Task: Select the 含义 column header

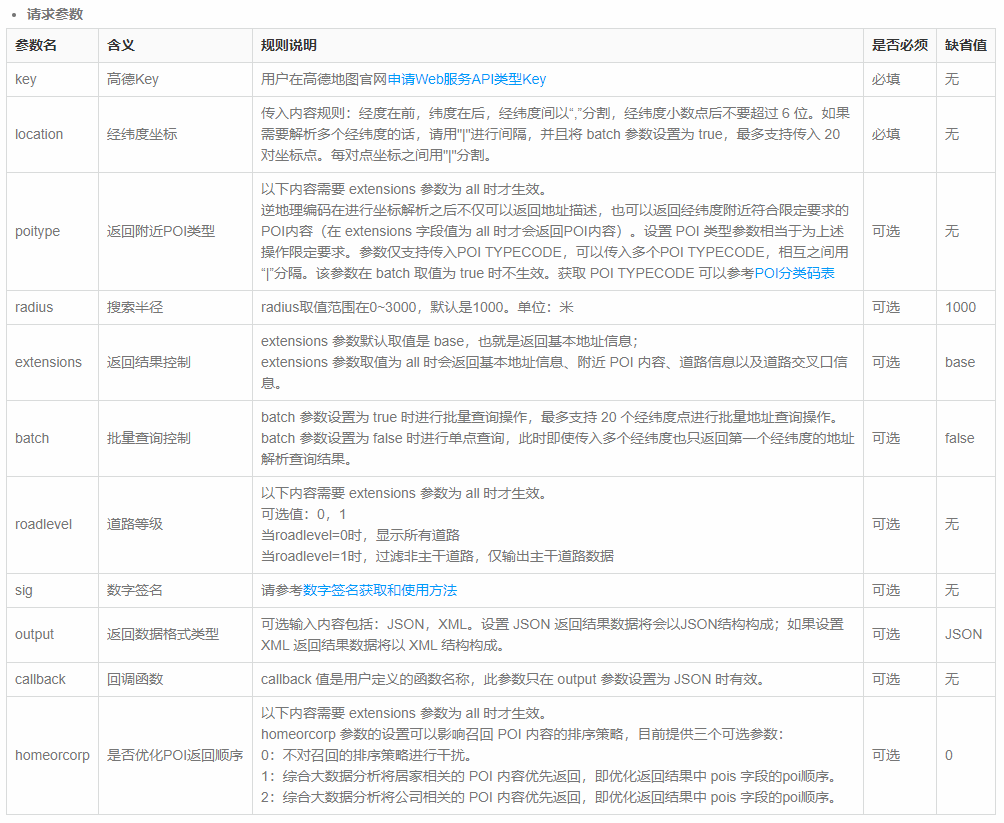Action: click(x=119, y=45)
